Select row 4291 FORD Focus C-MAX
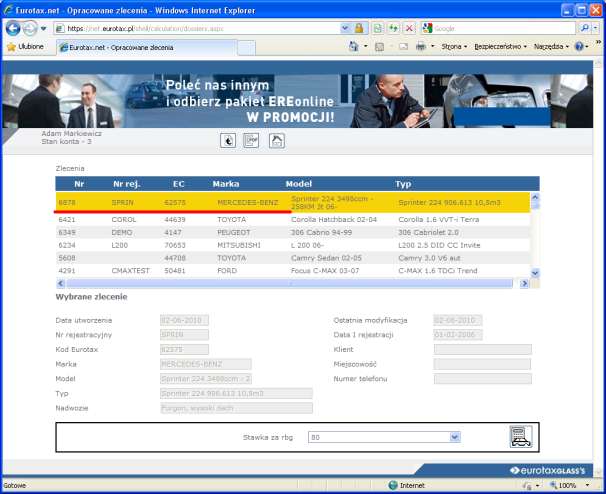This screenshot has width=606, height=494. (x=293, y=271)
